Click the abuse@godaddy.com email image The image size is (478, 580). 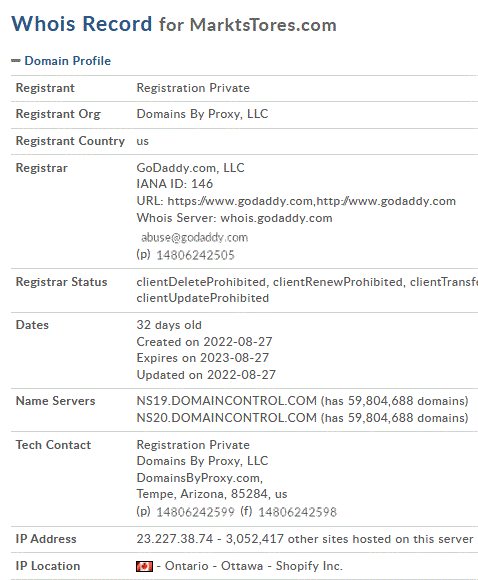pyautogui.click(x=195, y=237)
